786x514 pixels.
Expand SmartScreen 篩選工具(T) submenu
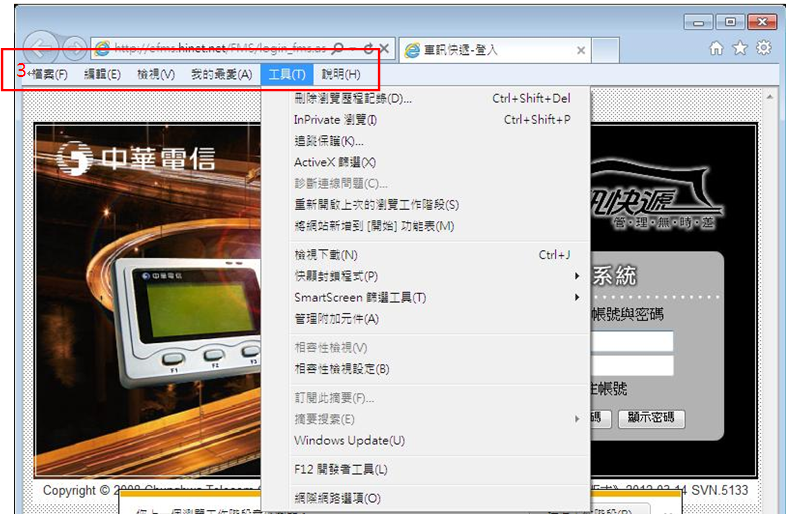tap(426, 297)
